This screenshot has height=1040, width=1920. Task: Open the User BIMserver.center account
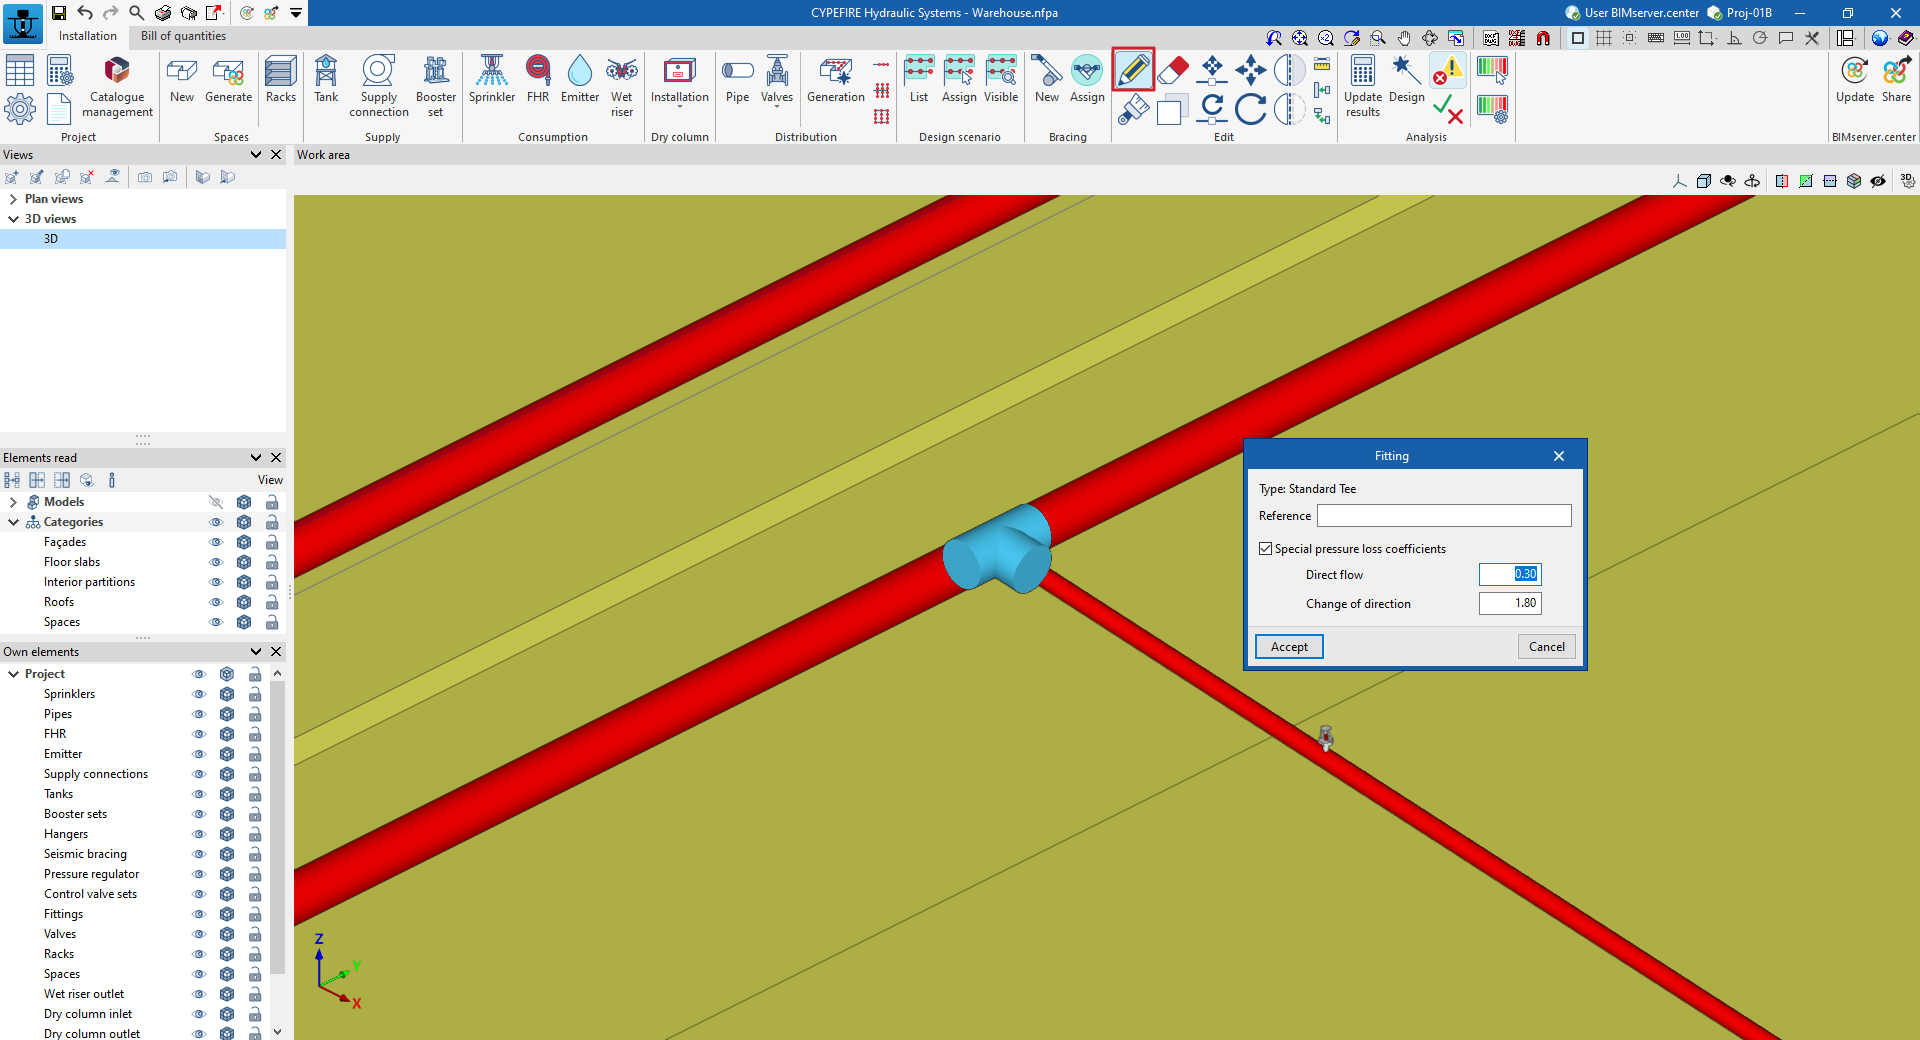pyautogui.click(x=1632, y=13)
